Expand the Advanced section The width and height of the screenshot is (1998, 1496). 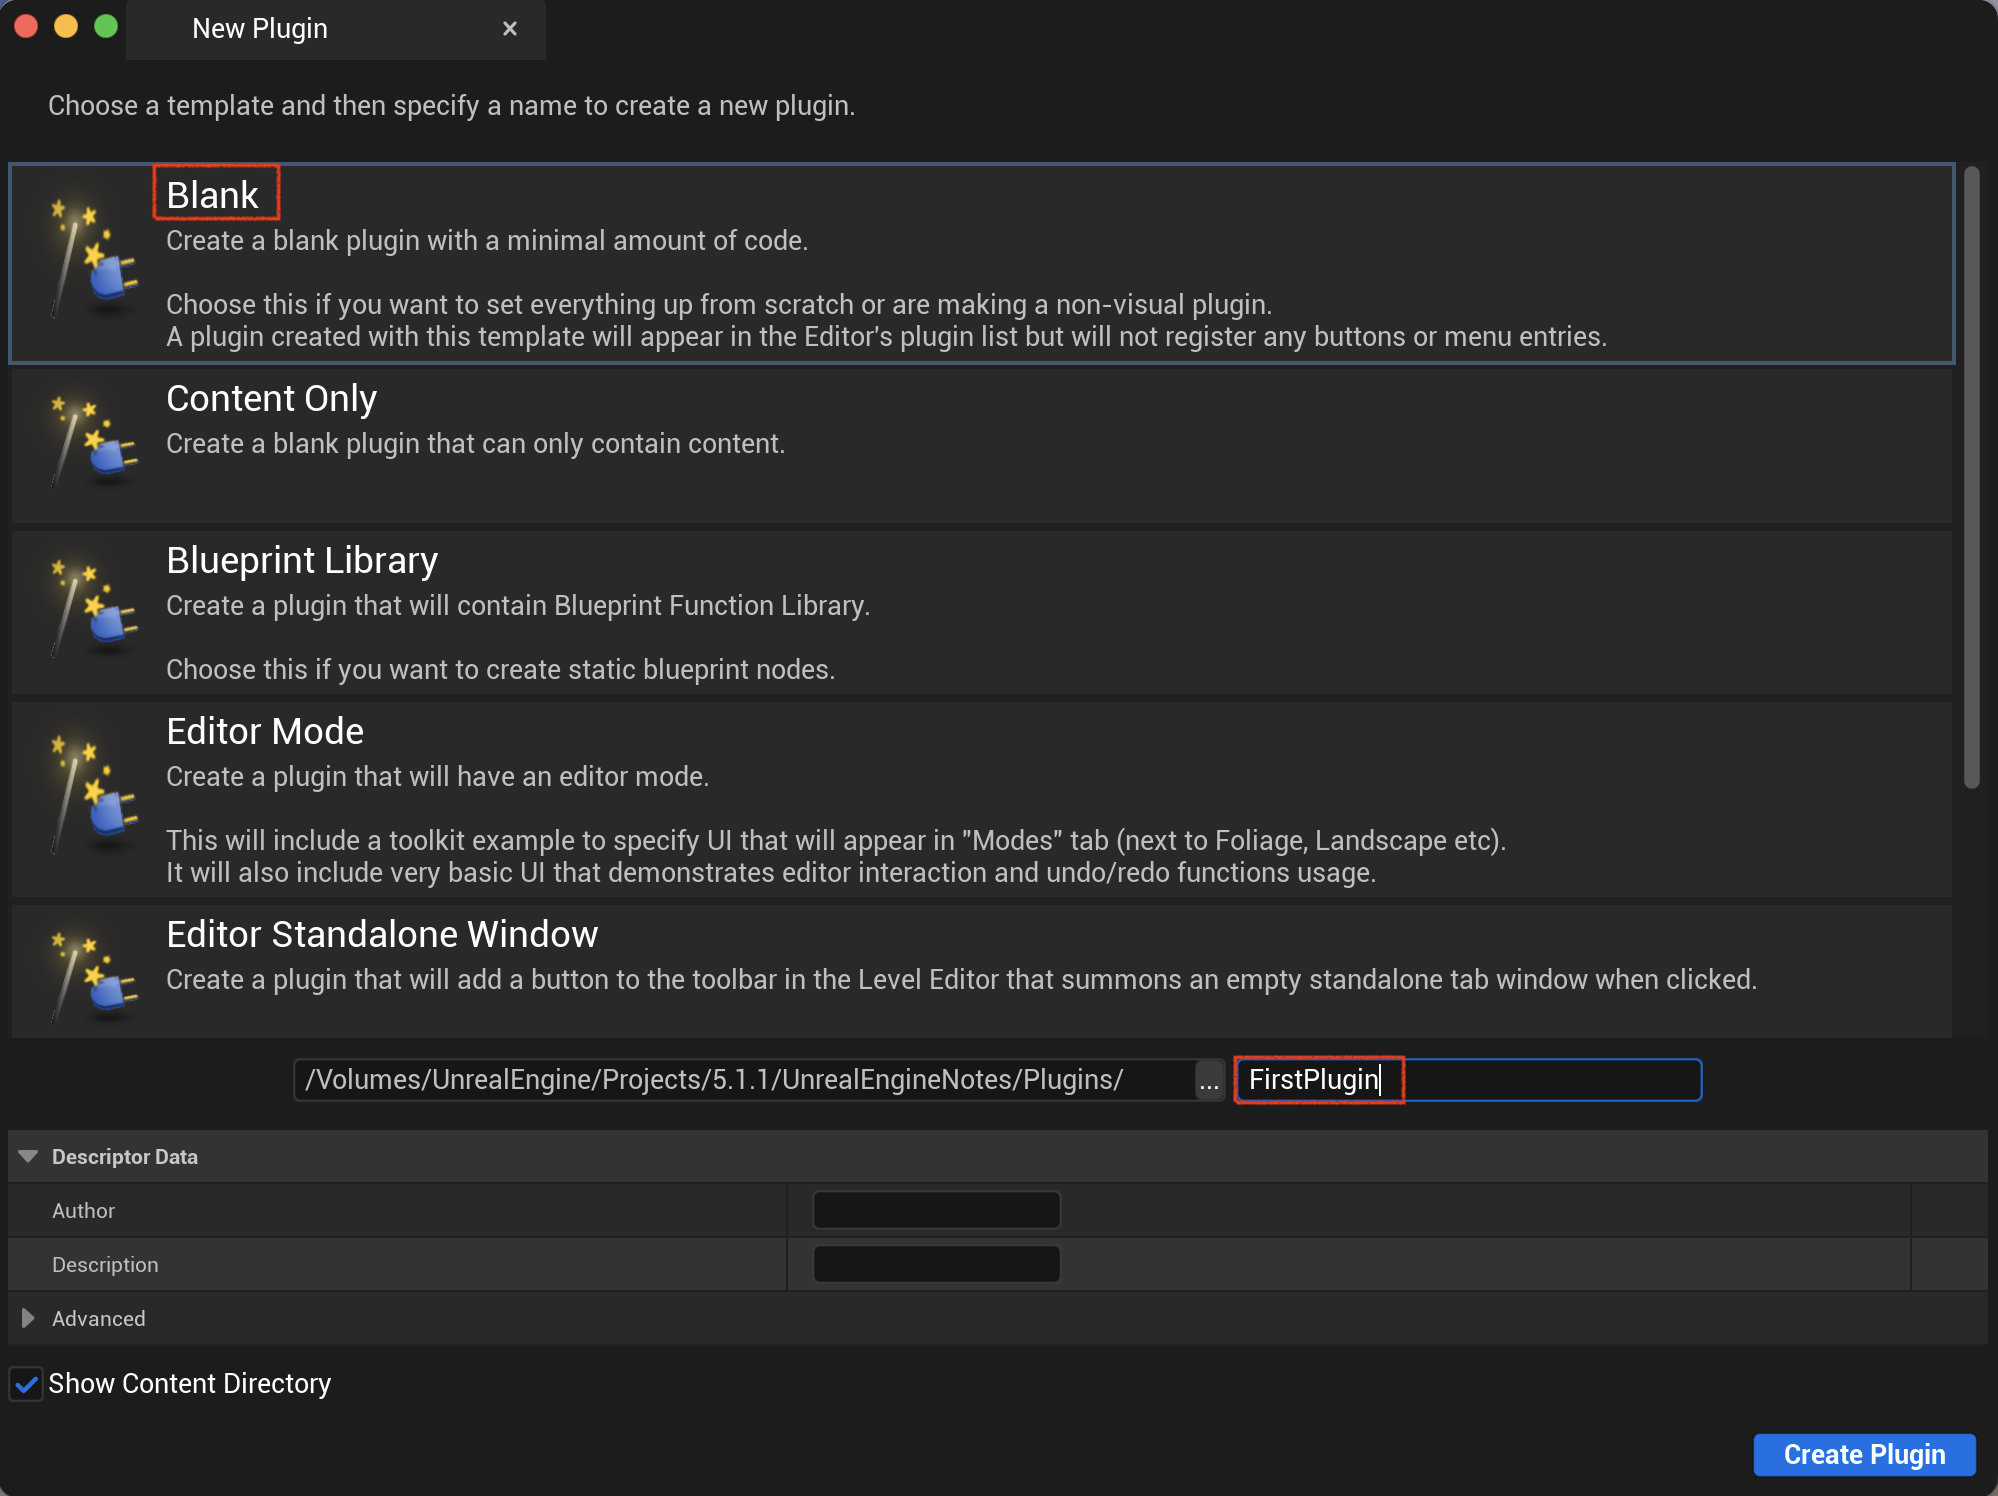click(28, 1318)
